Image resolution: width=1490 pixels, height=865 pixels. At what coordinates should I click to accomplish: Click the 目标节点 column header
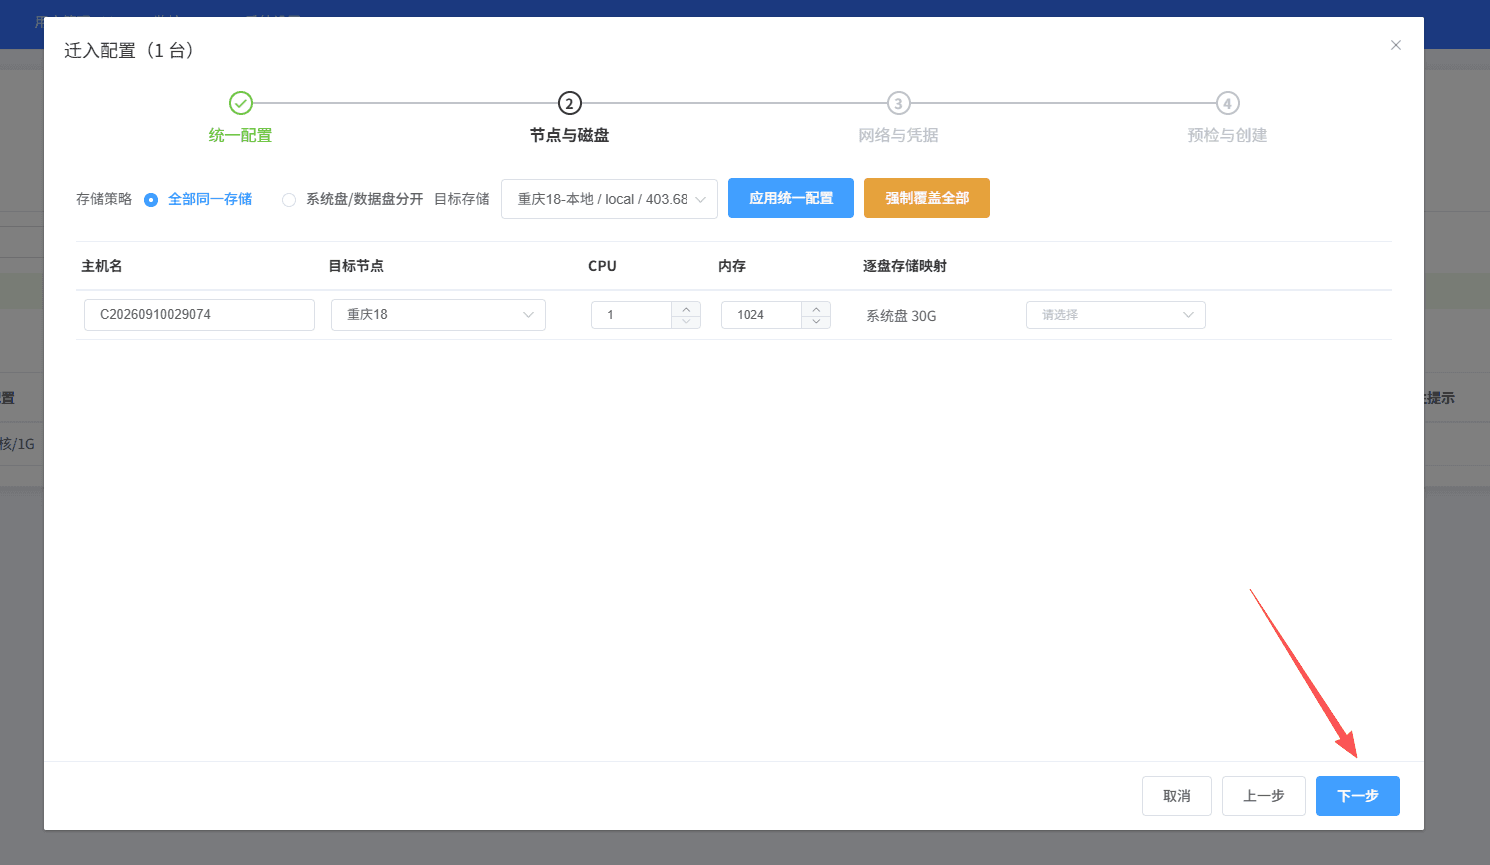point(356,266)
